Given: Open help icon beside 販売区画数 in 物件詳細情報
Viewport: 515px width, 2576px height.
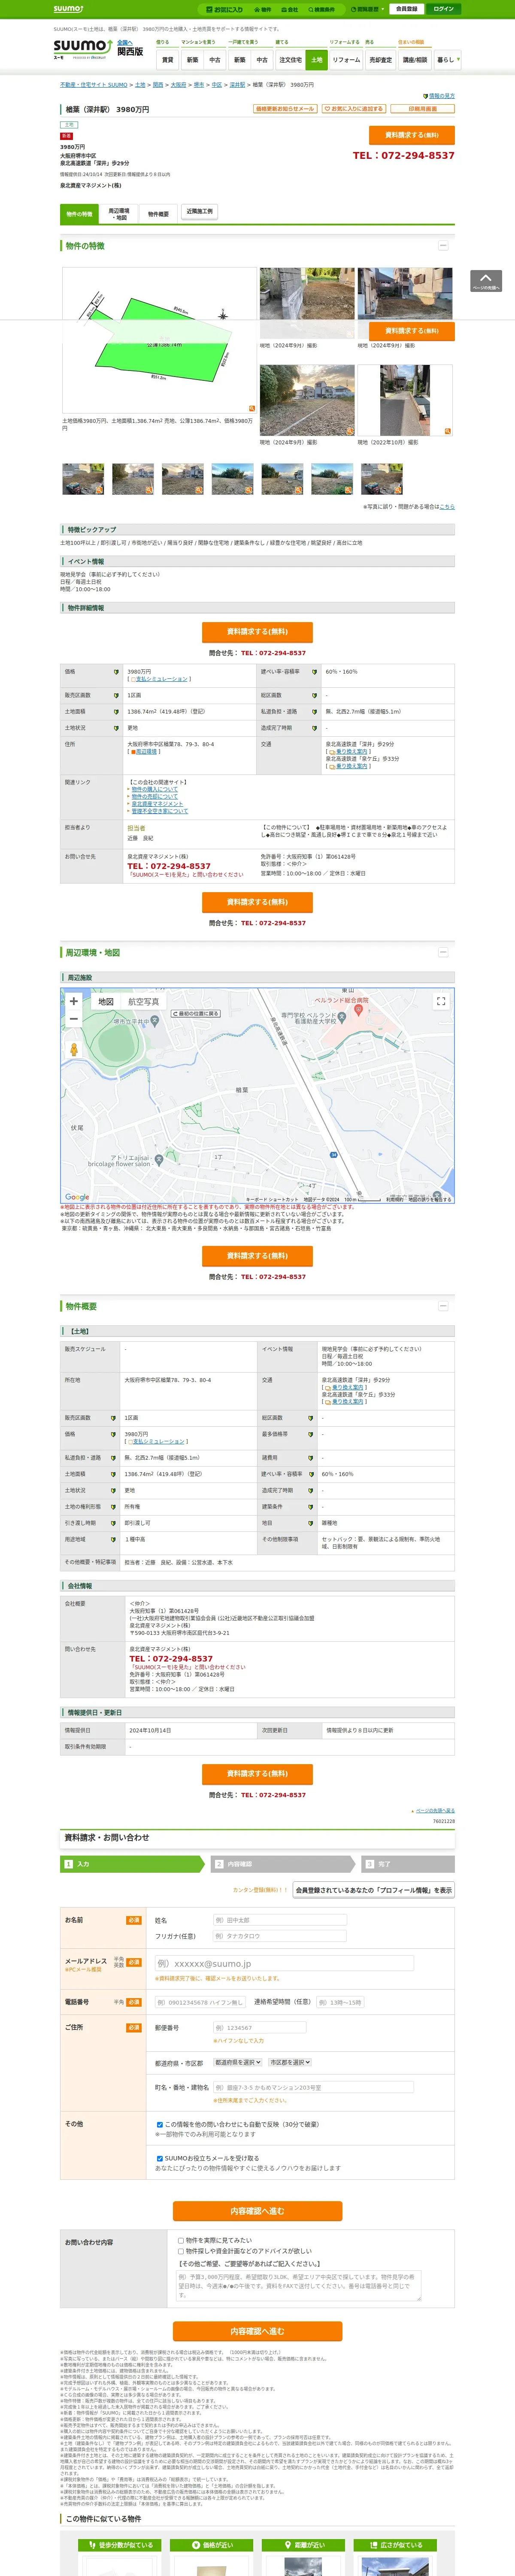Looking at the screenshot, I should 116,695.
